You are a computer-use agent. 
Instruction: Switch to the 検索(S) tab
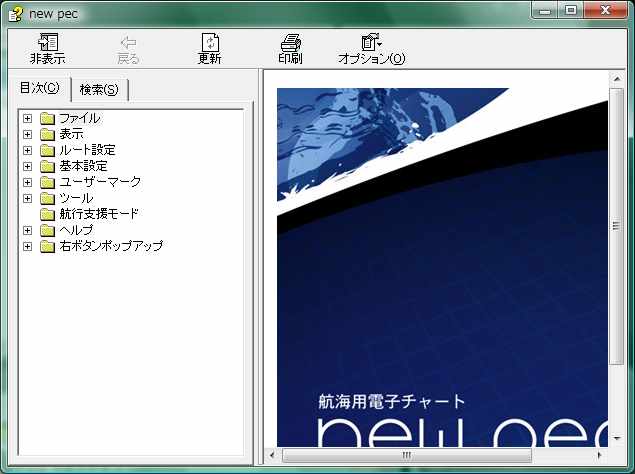99,90
